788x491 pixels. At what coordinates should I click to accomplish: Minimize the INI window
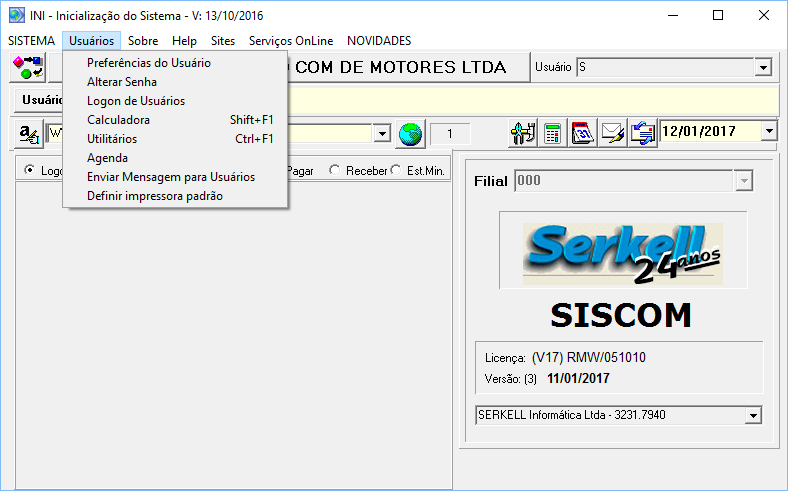673,16
